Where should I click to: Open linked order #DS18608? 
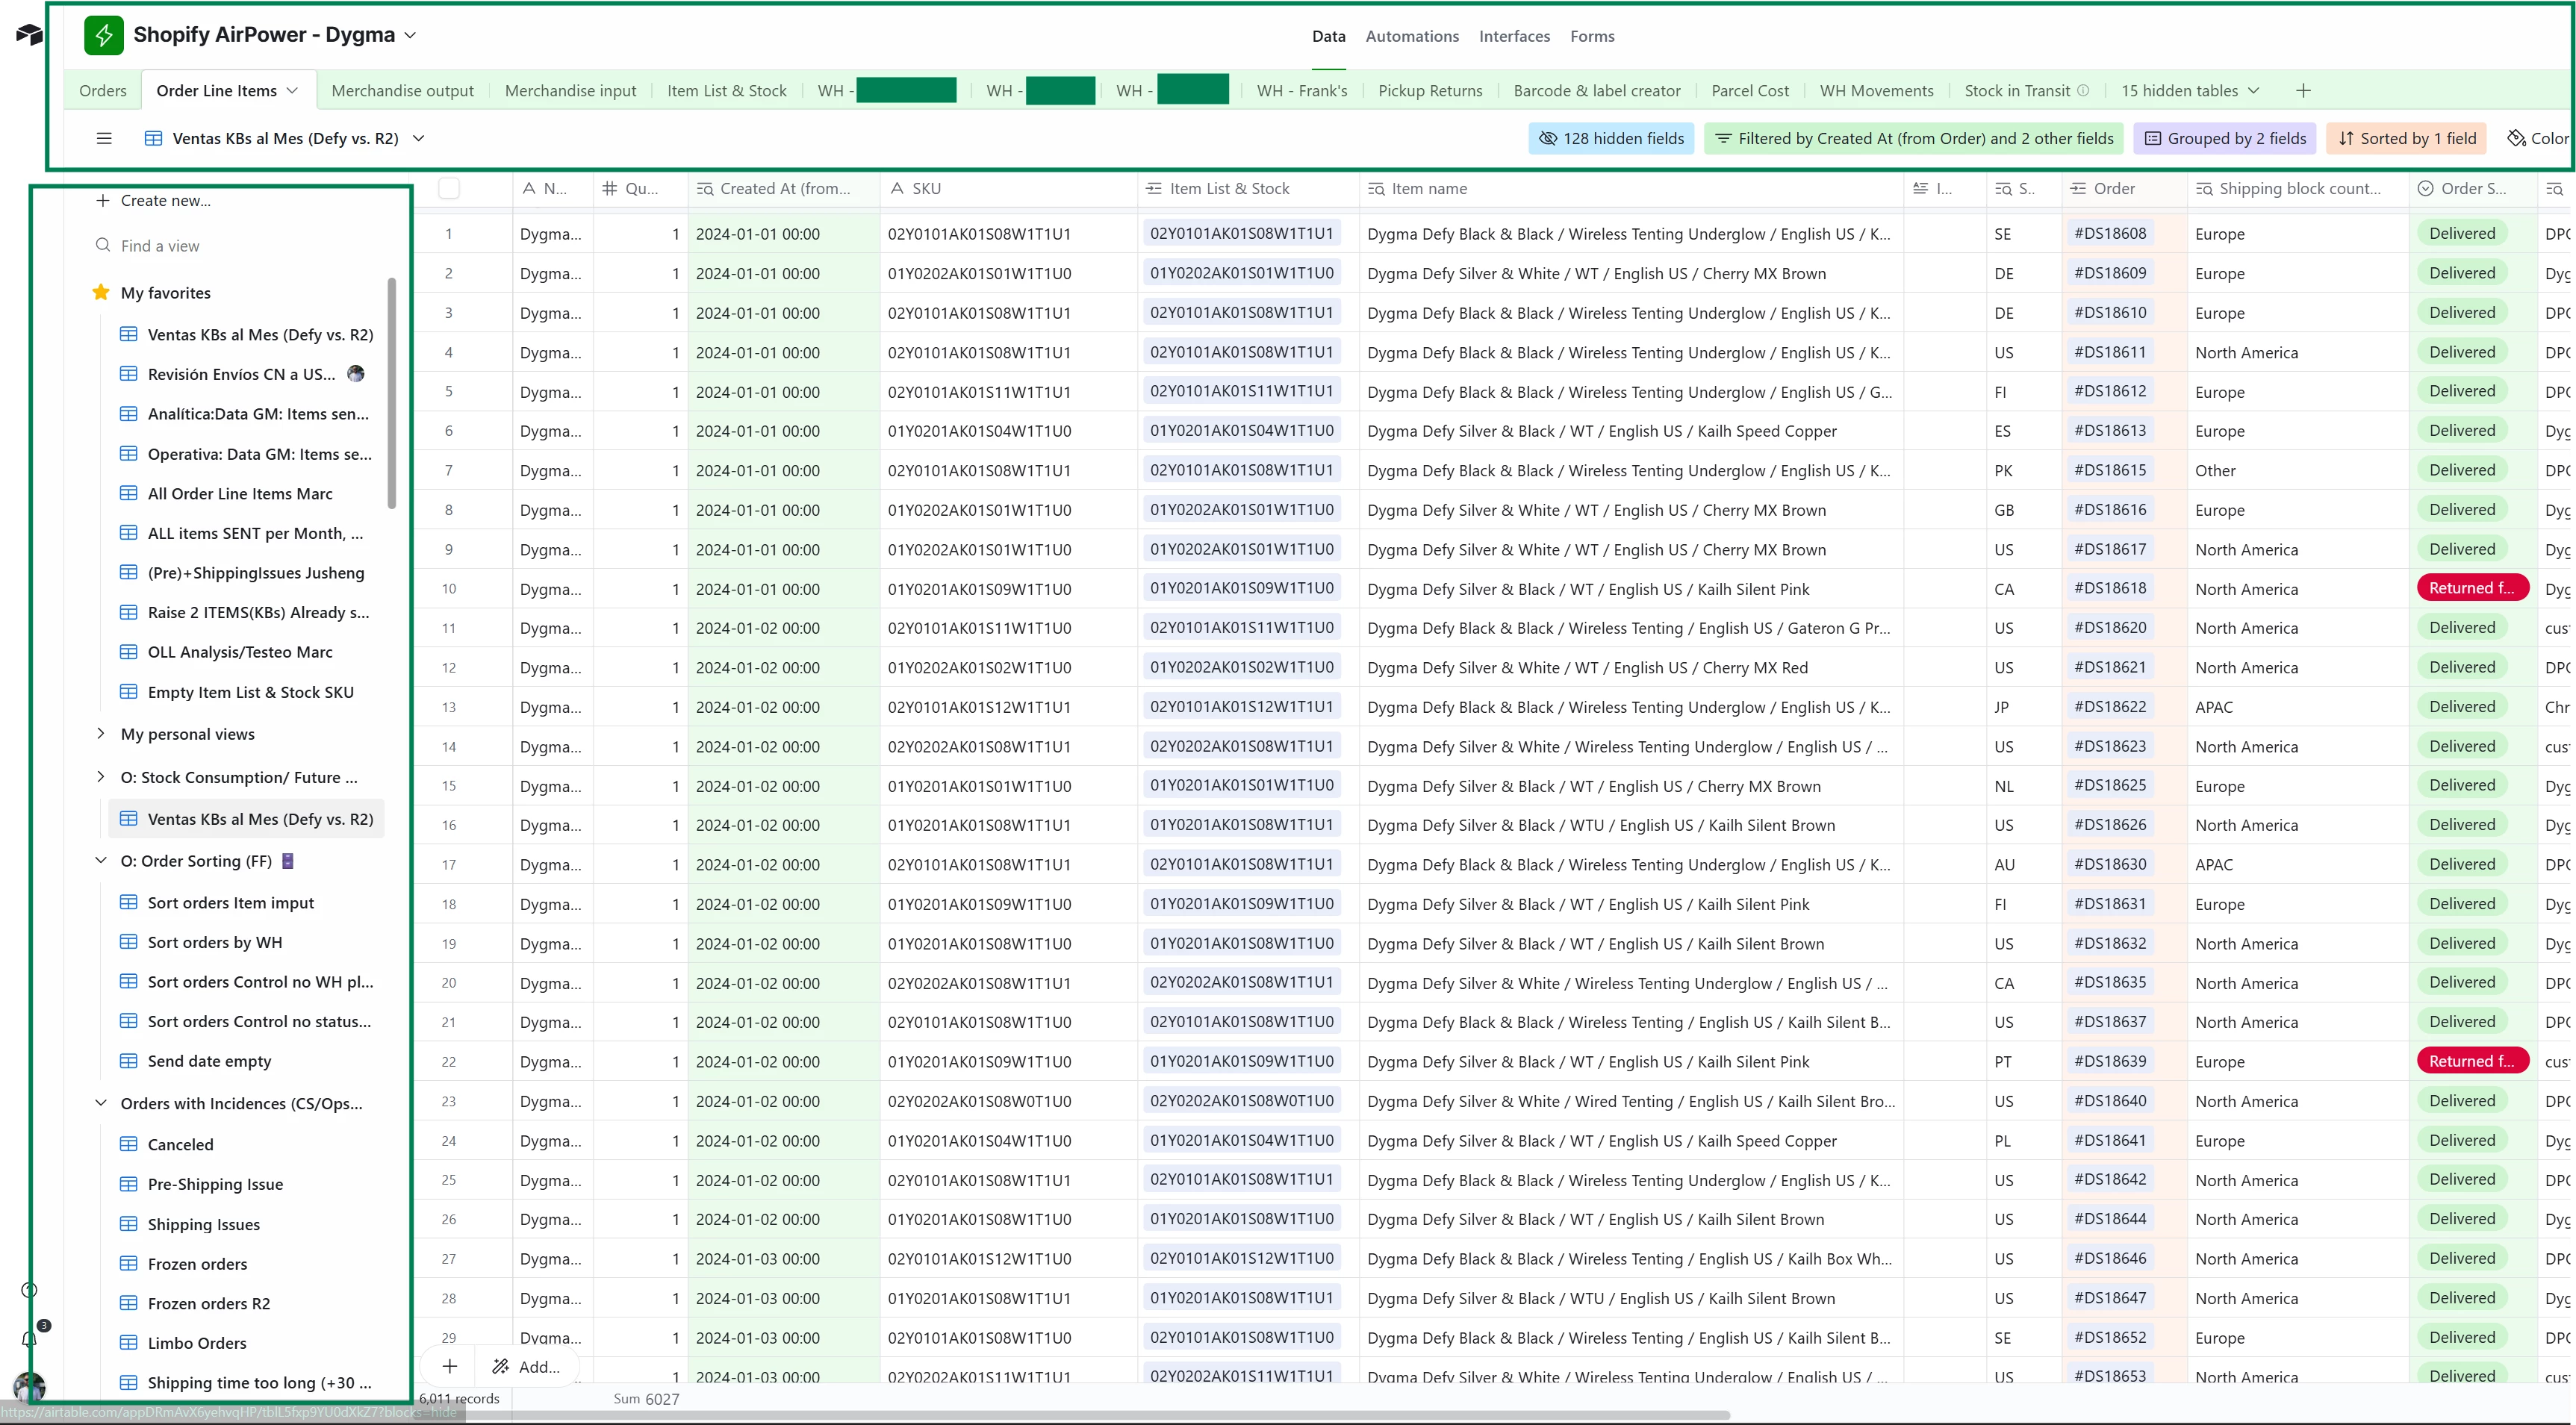[x=2110, y=233]
